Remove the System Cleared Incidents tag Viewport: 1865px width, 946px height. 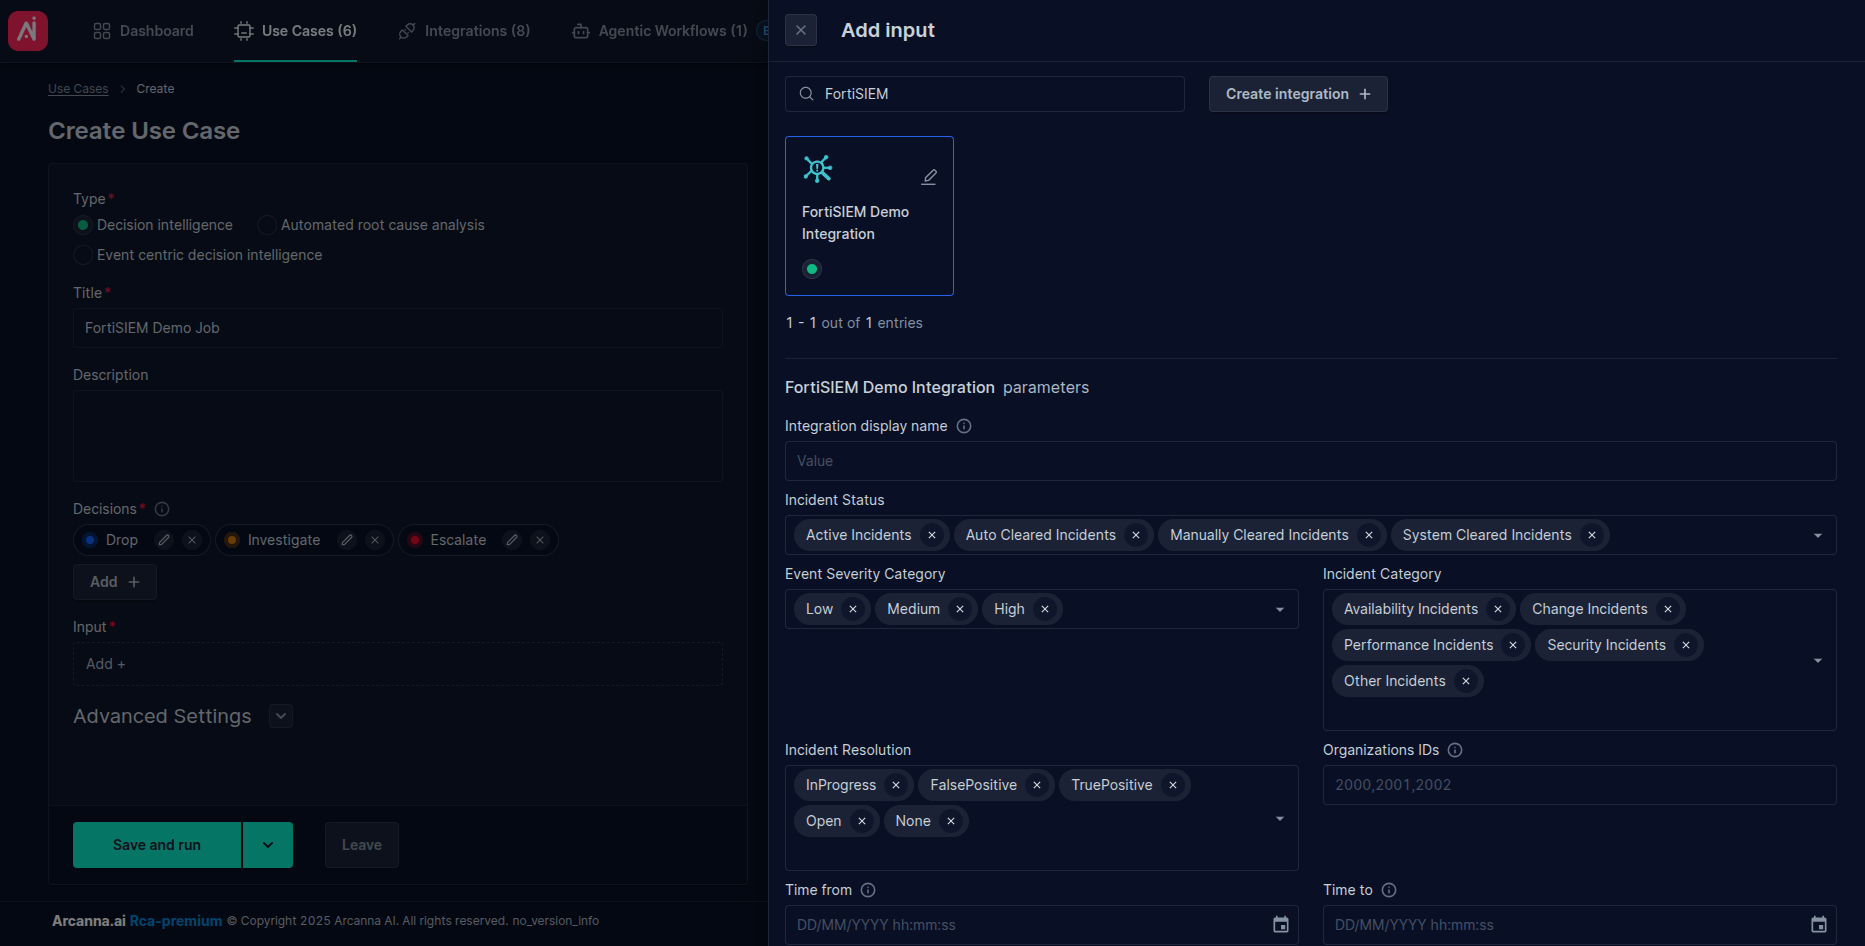point(1592,535)
